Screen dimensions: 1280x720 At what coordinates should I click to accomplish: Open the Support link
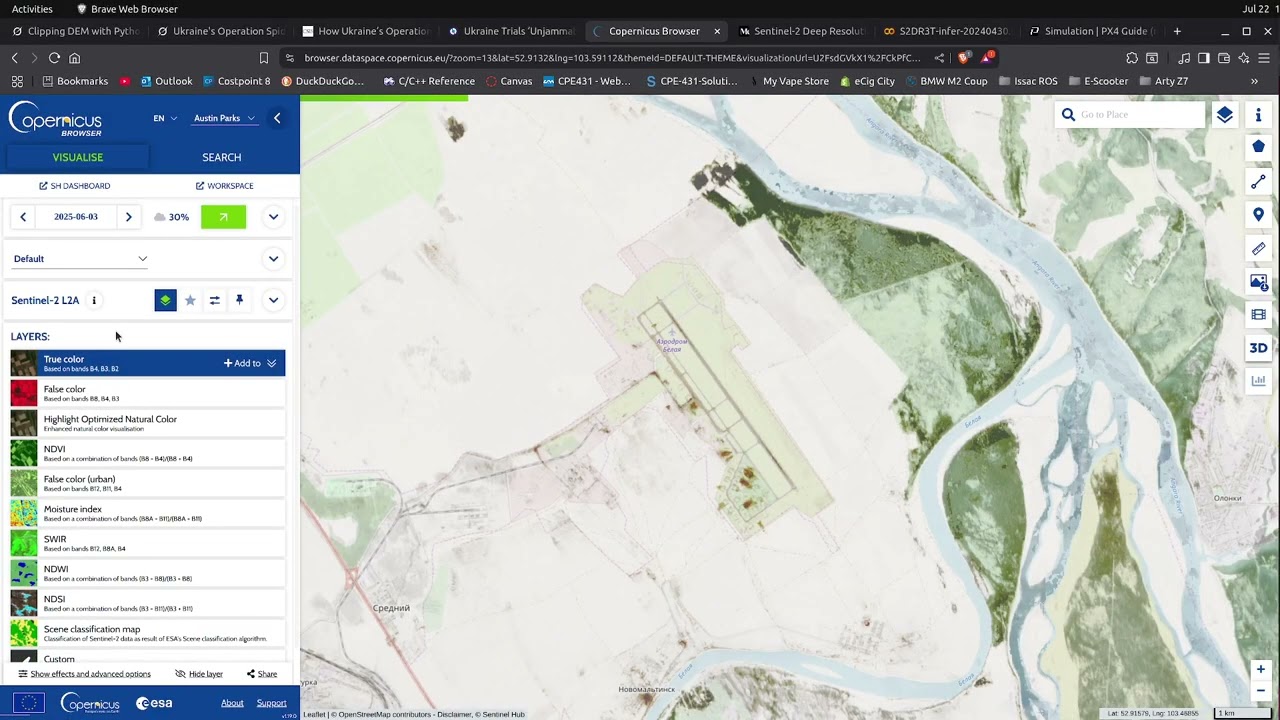(271, 703)
